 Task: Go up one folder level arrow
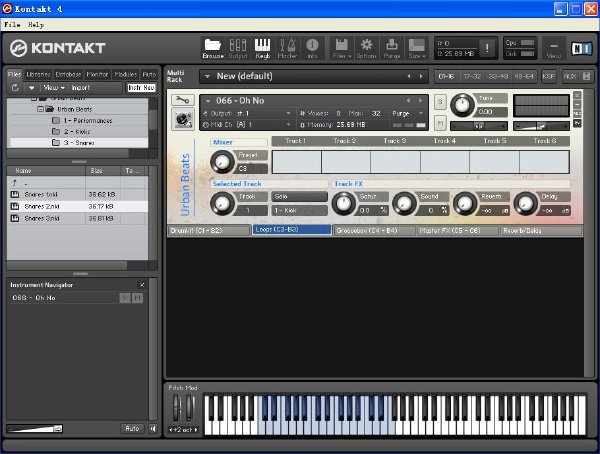point(15,183)
